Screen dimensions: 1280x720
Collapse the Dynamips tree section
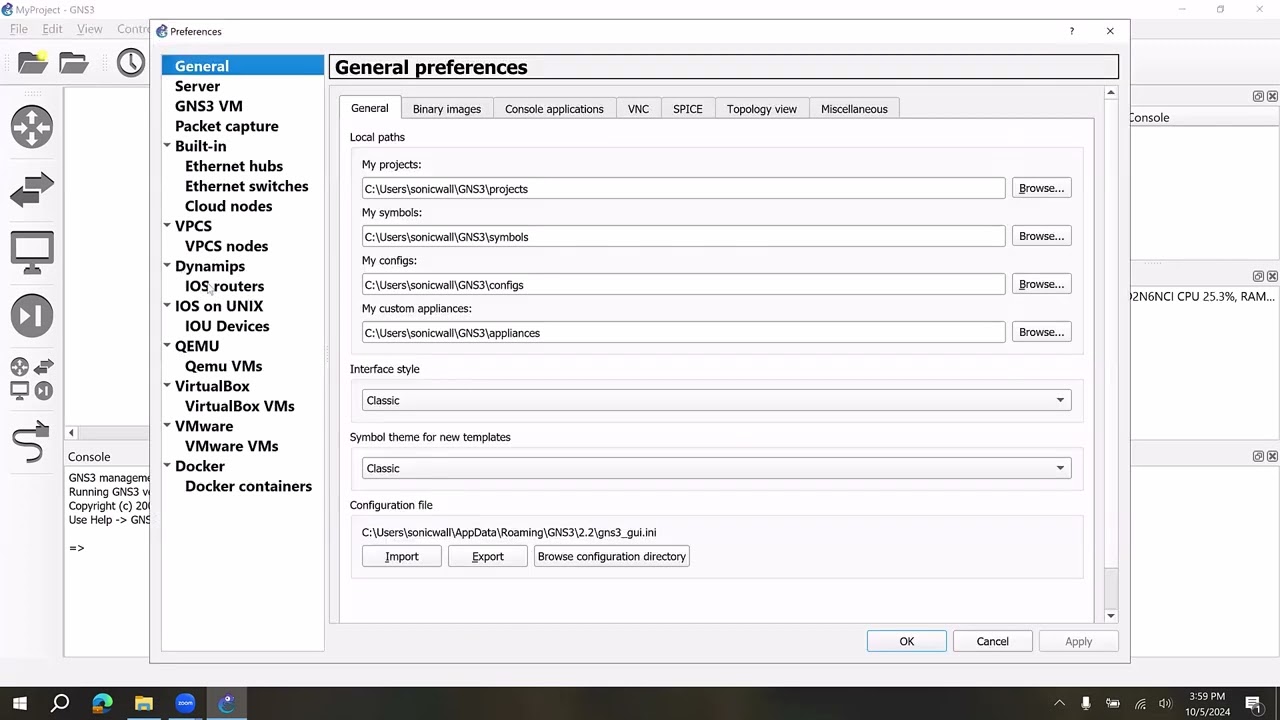click(x=167, y=266)
